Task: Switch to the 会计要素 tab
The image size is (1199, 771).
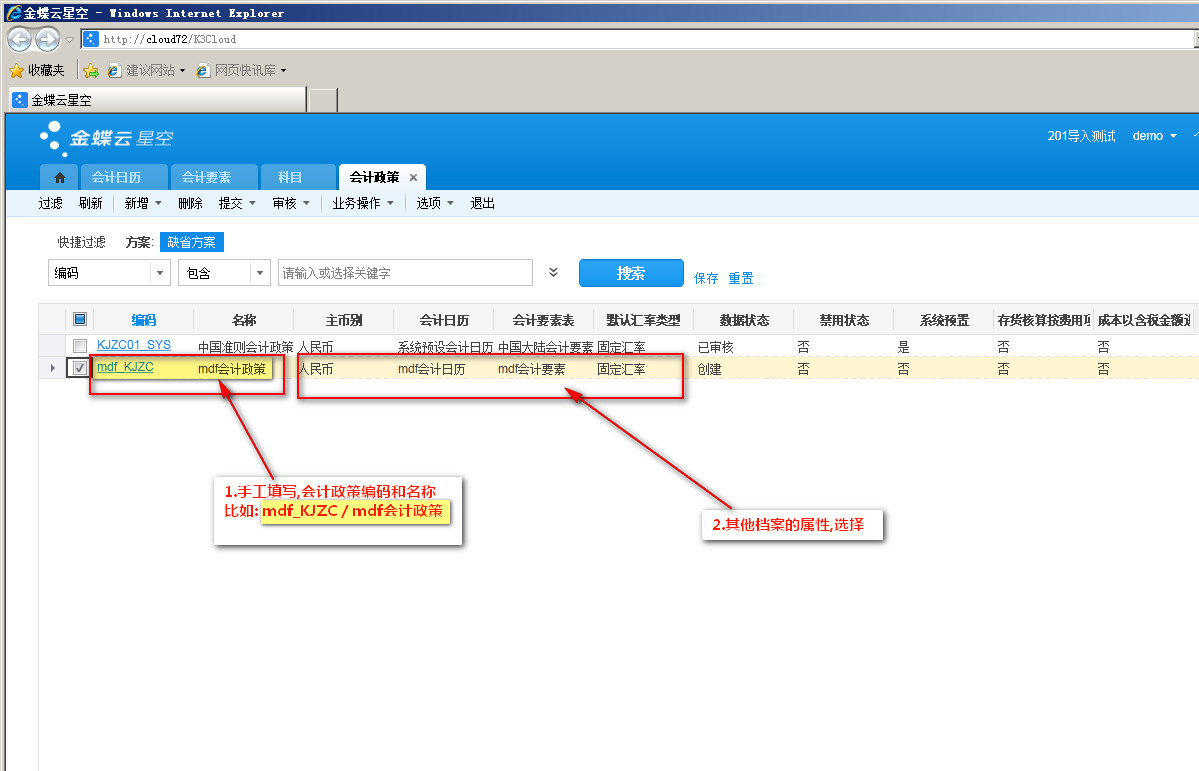Action: (213, 177)
